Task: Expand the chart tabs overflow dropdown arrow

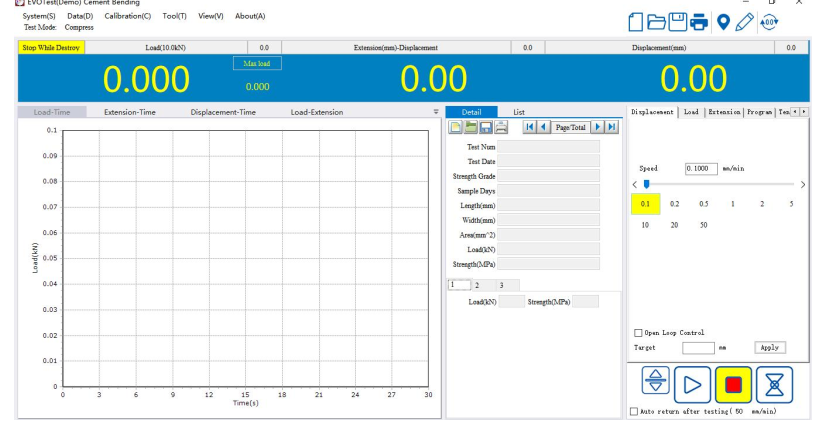Action: click(x=436, y=112)
